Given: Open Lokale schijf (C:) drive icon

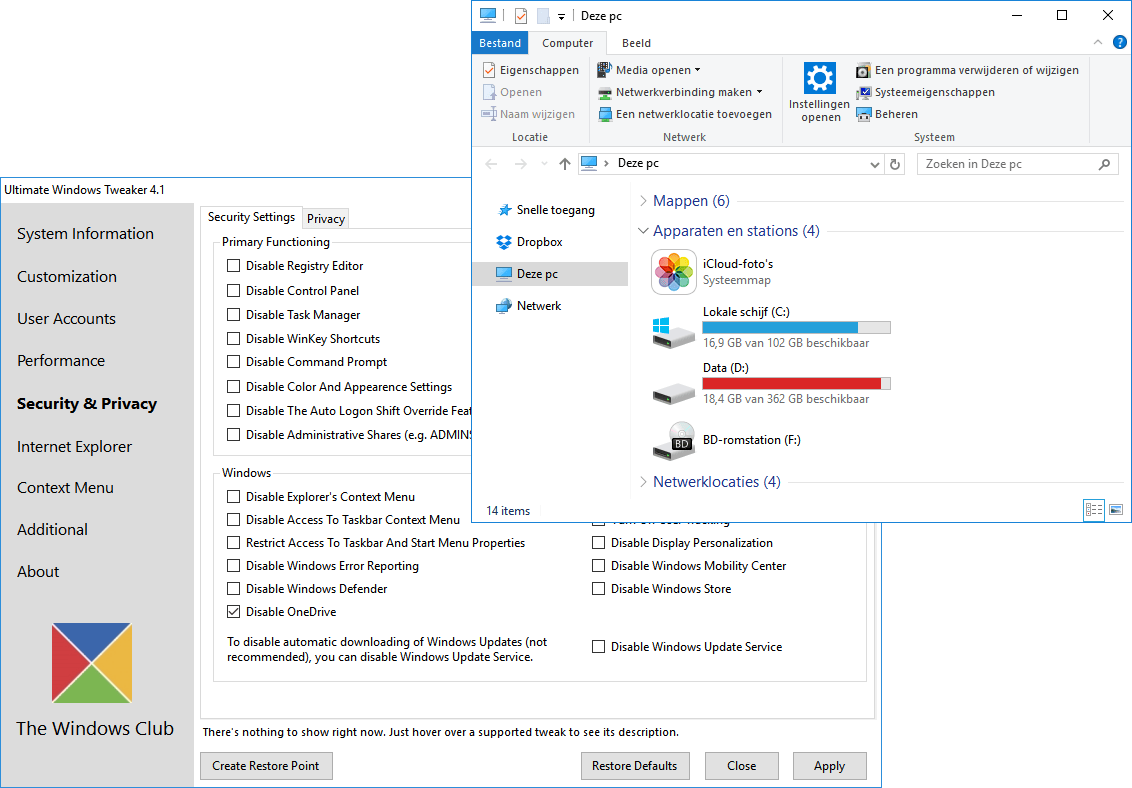Looking at the screenshot, I should pos(673,333).
